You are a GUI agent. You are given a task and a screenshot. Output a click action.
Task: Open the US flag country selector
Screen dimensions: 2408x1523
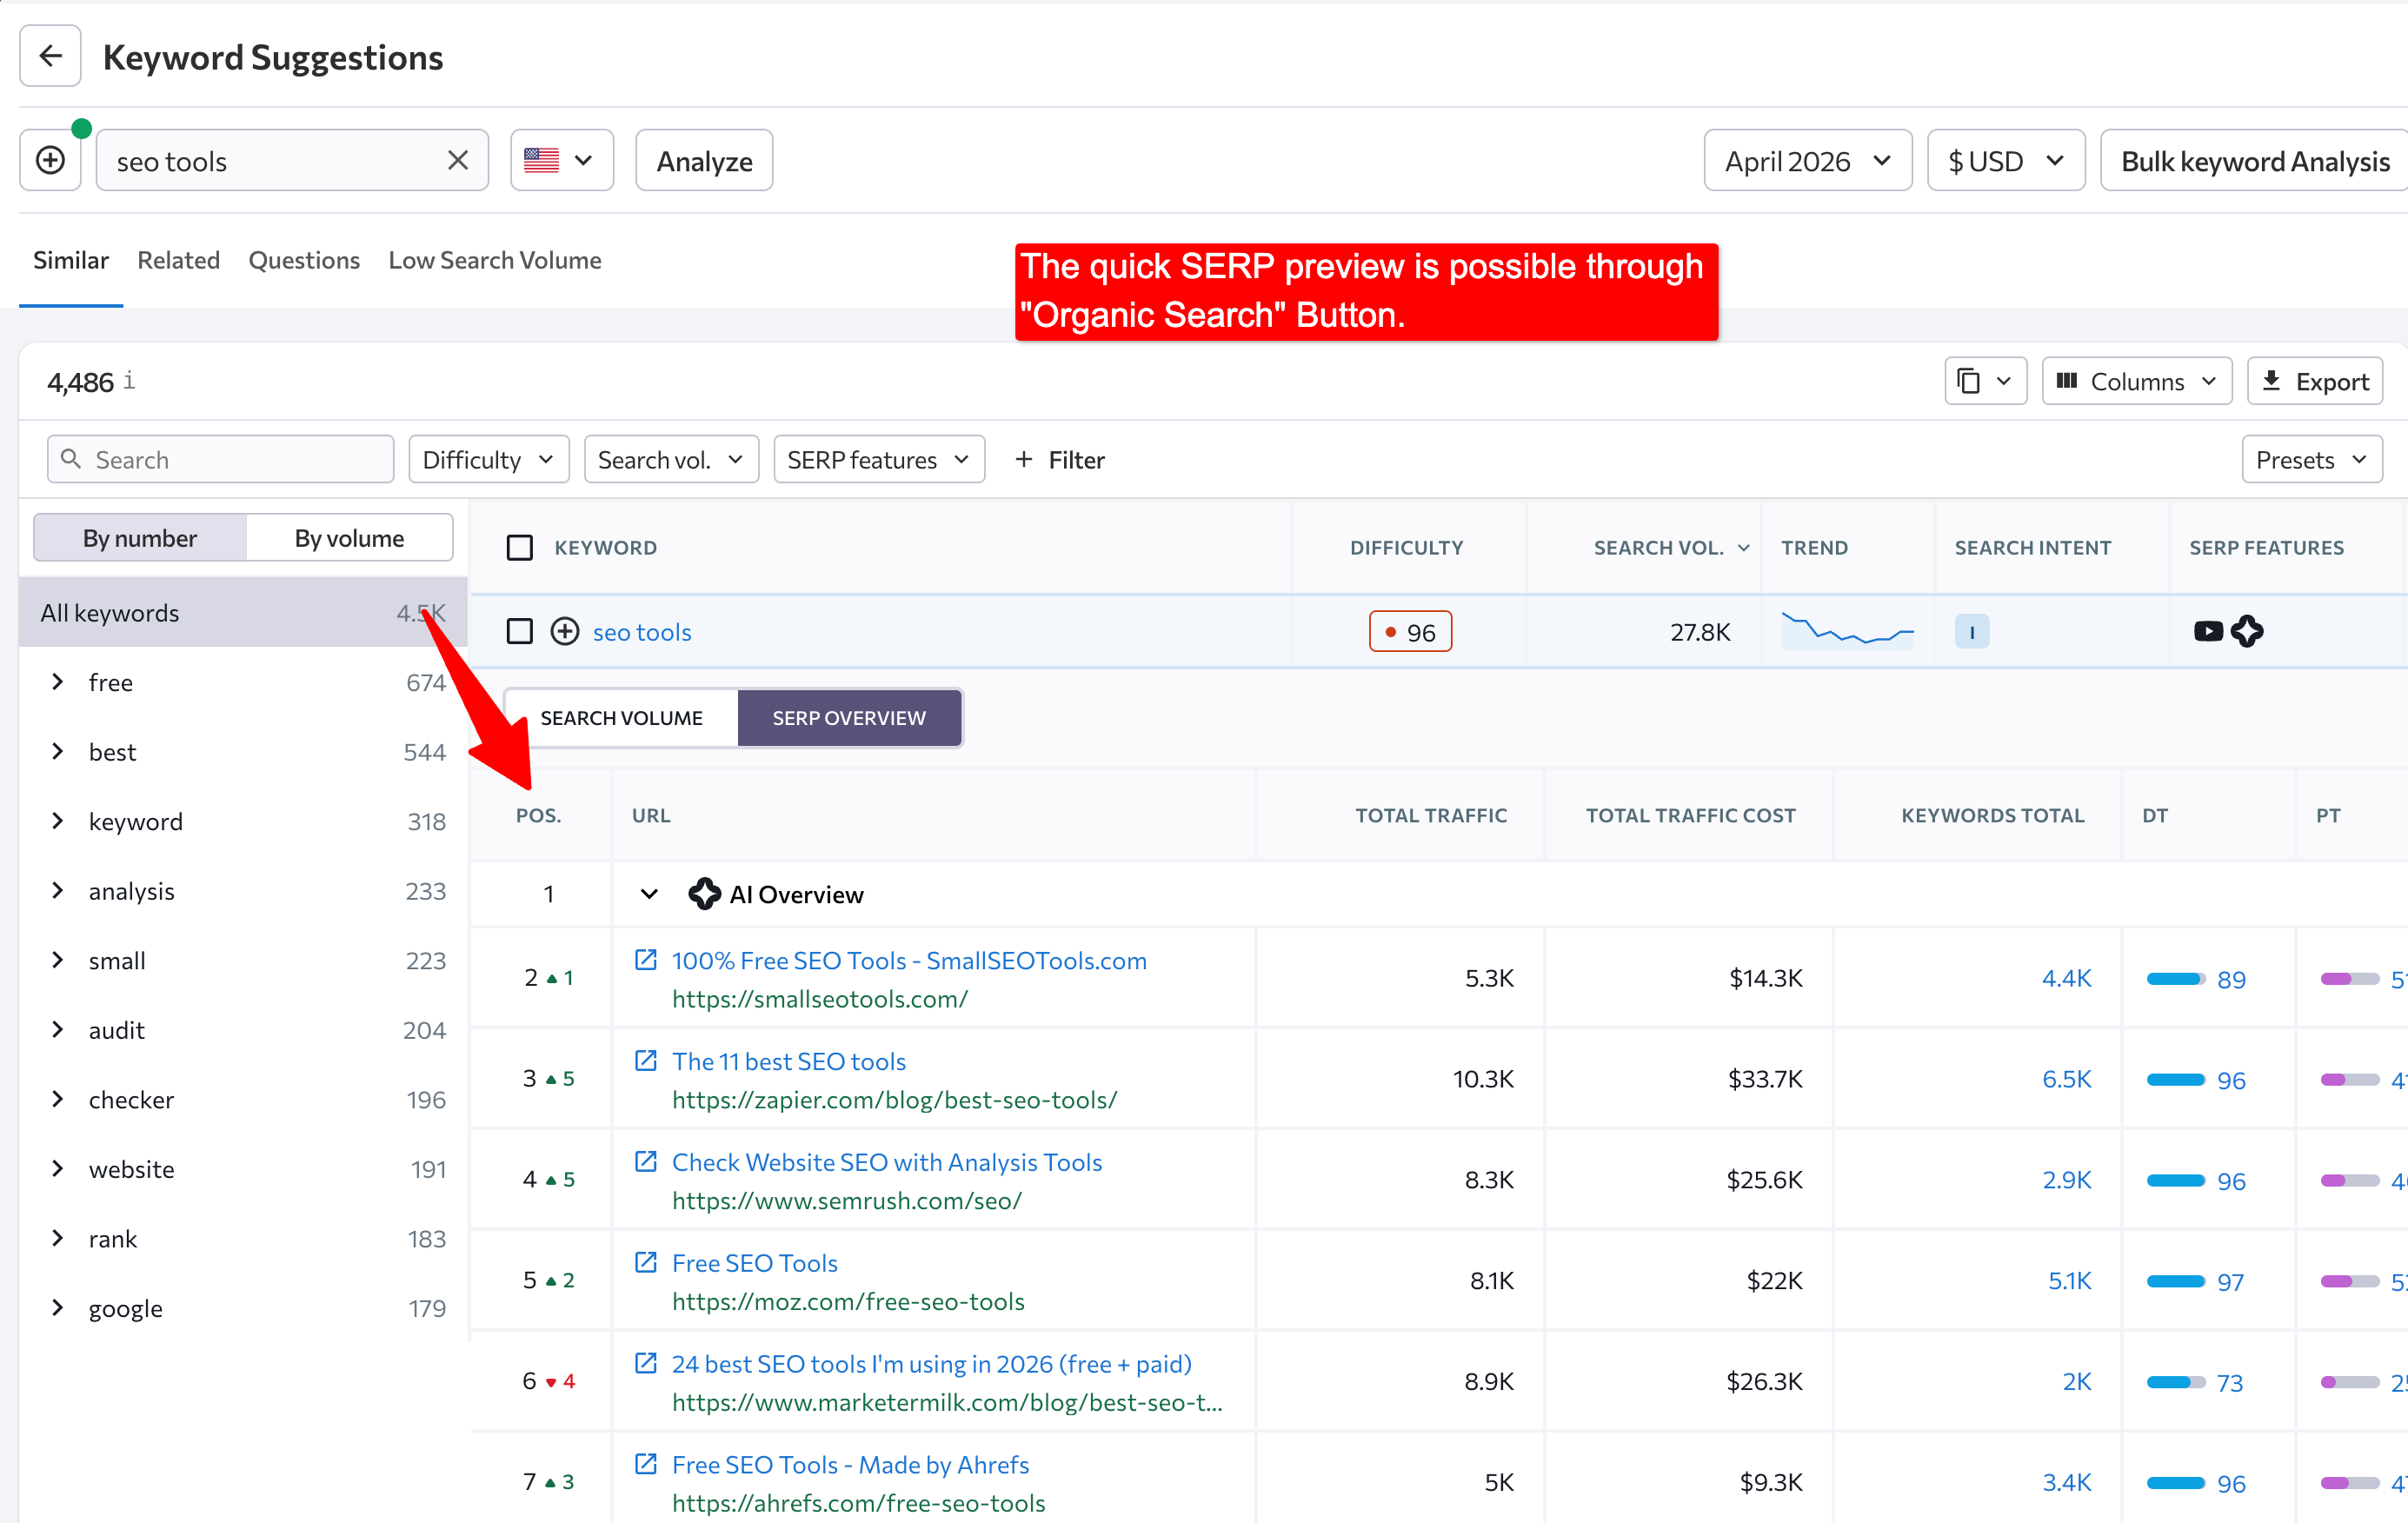(x=561, y=160)
